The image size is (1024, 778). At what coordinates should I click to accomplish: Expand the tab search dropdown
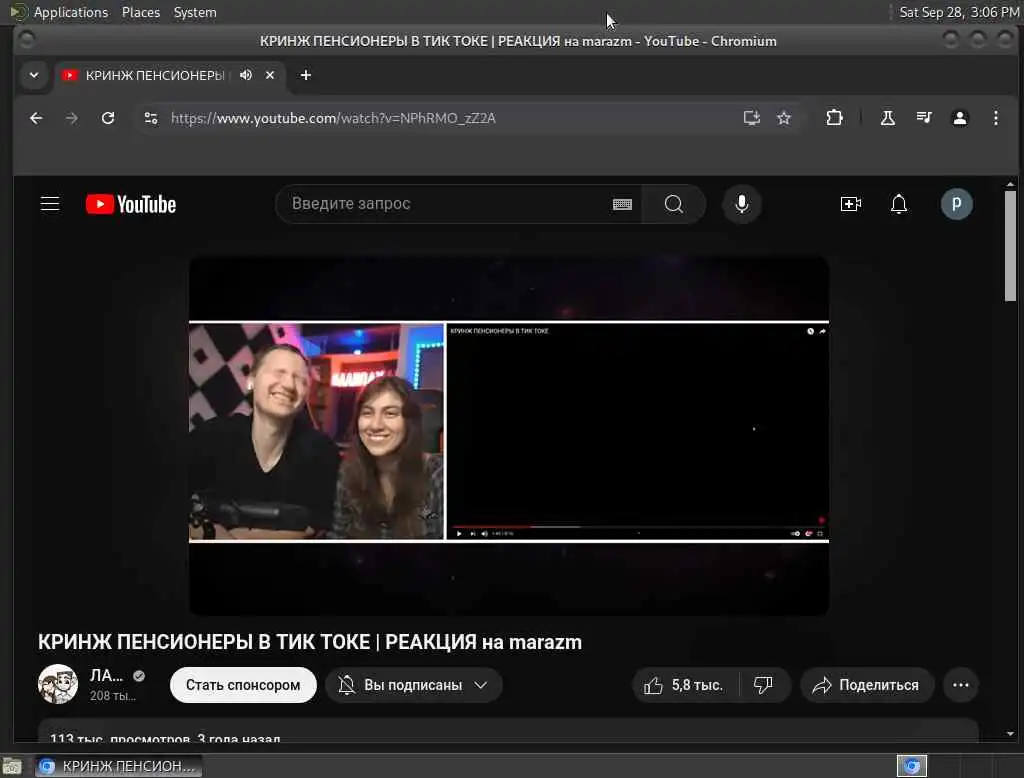[34, 75]
